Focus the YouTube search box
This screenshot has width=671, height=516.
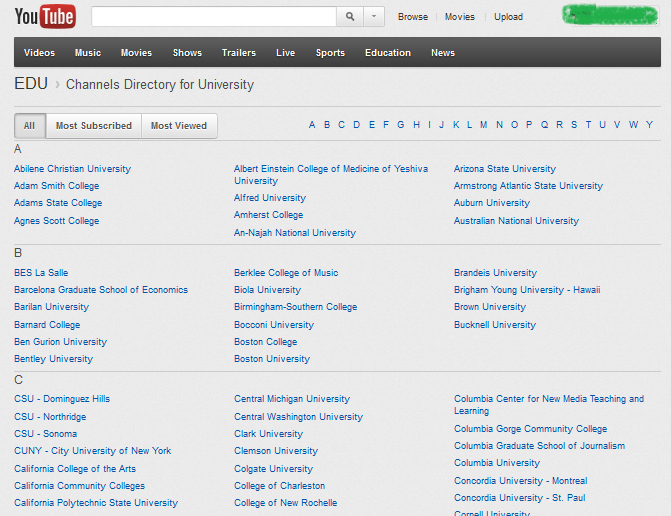pos(214,17)
